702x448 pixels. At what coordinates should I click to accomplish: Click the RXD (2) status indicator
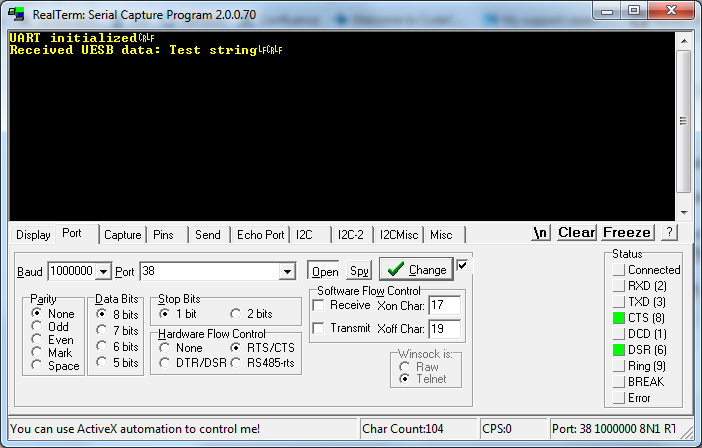619,286
